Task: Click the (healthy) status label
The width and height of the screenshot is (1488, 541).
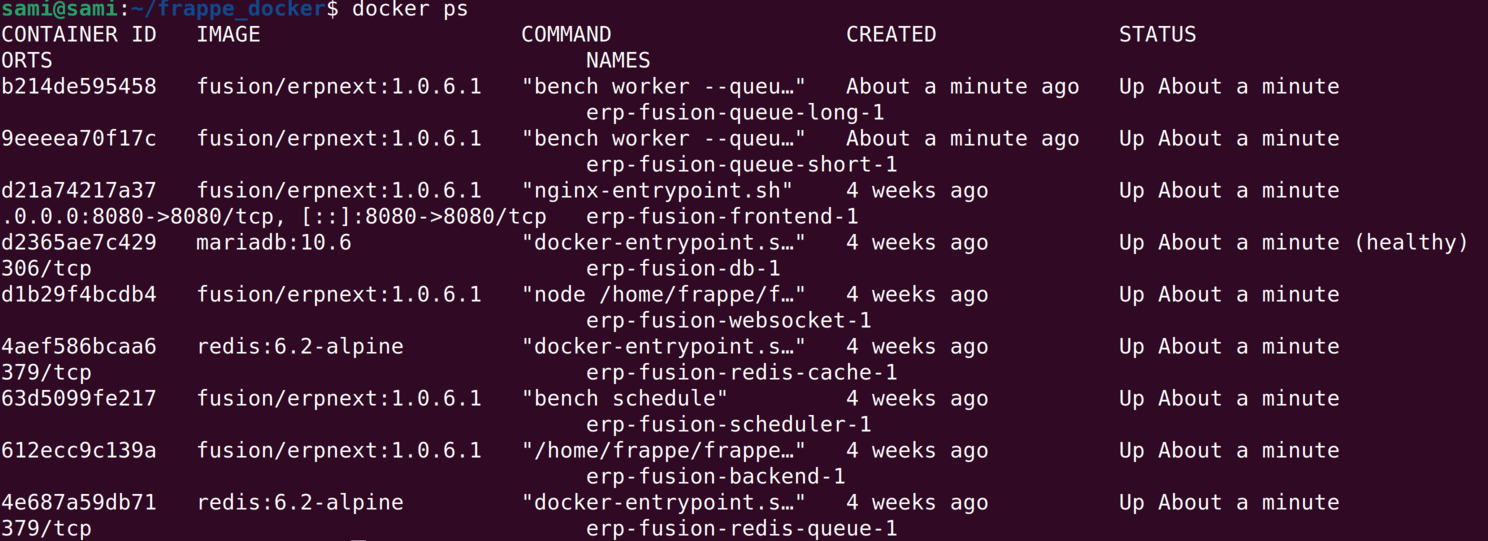Action: pos(1411,243)
